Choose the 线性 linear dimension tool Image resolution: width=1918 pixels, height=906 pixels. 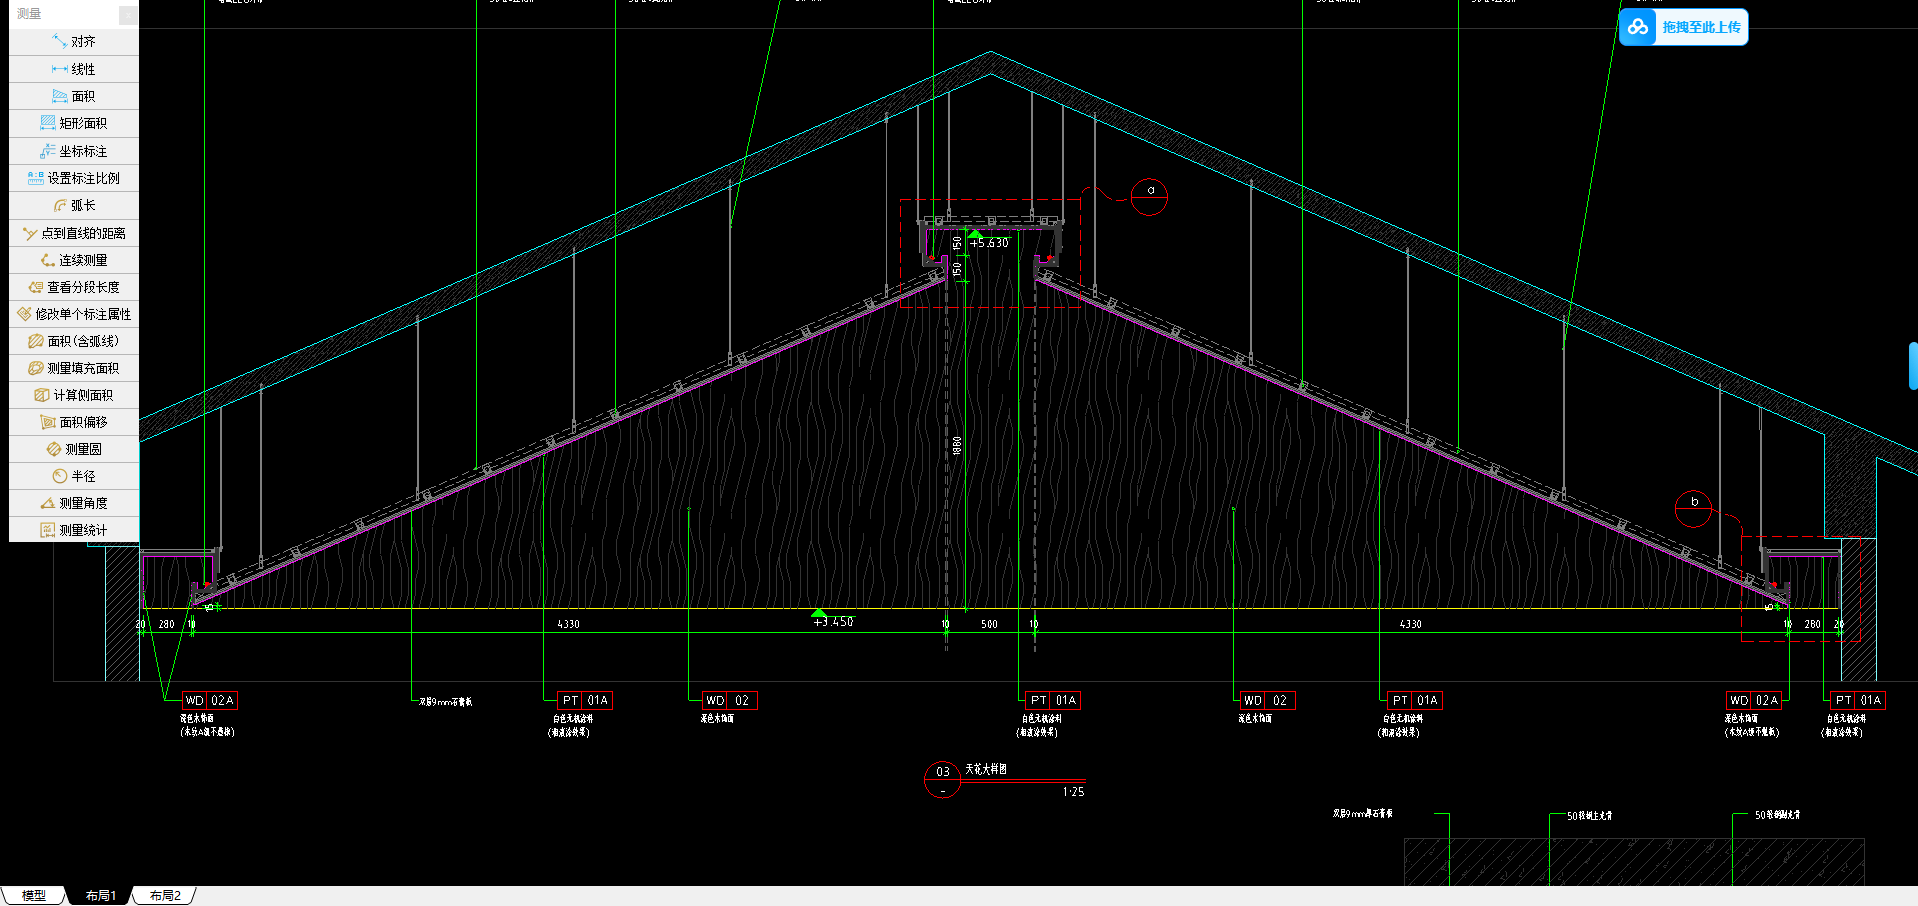74,69
